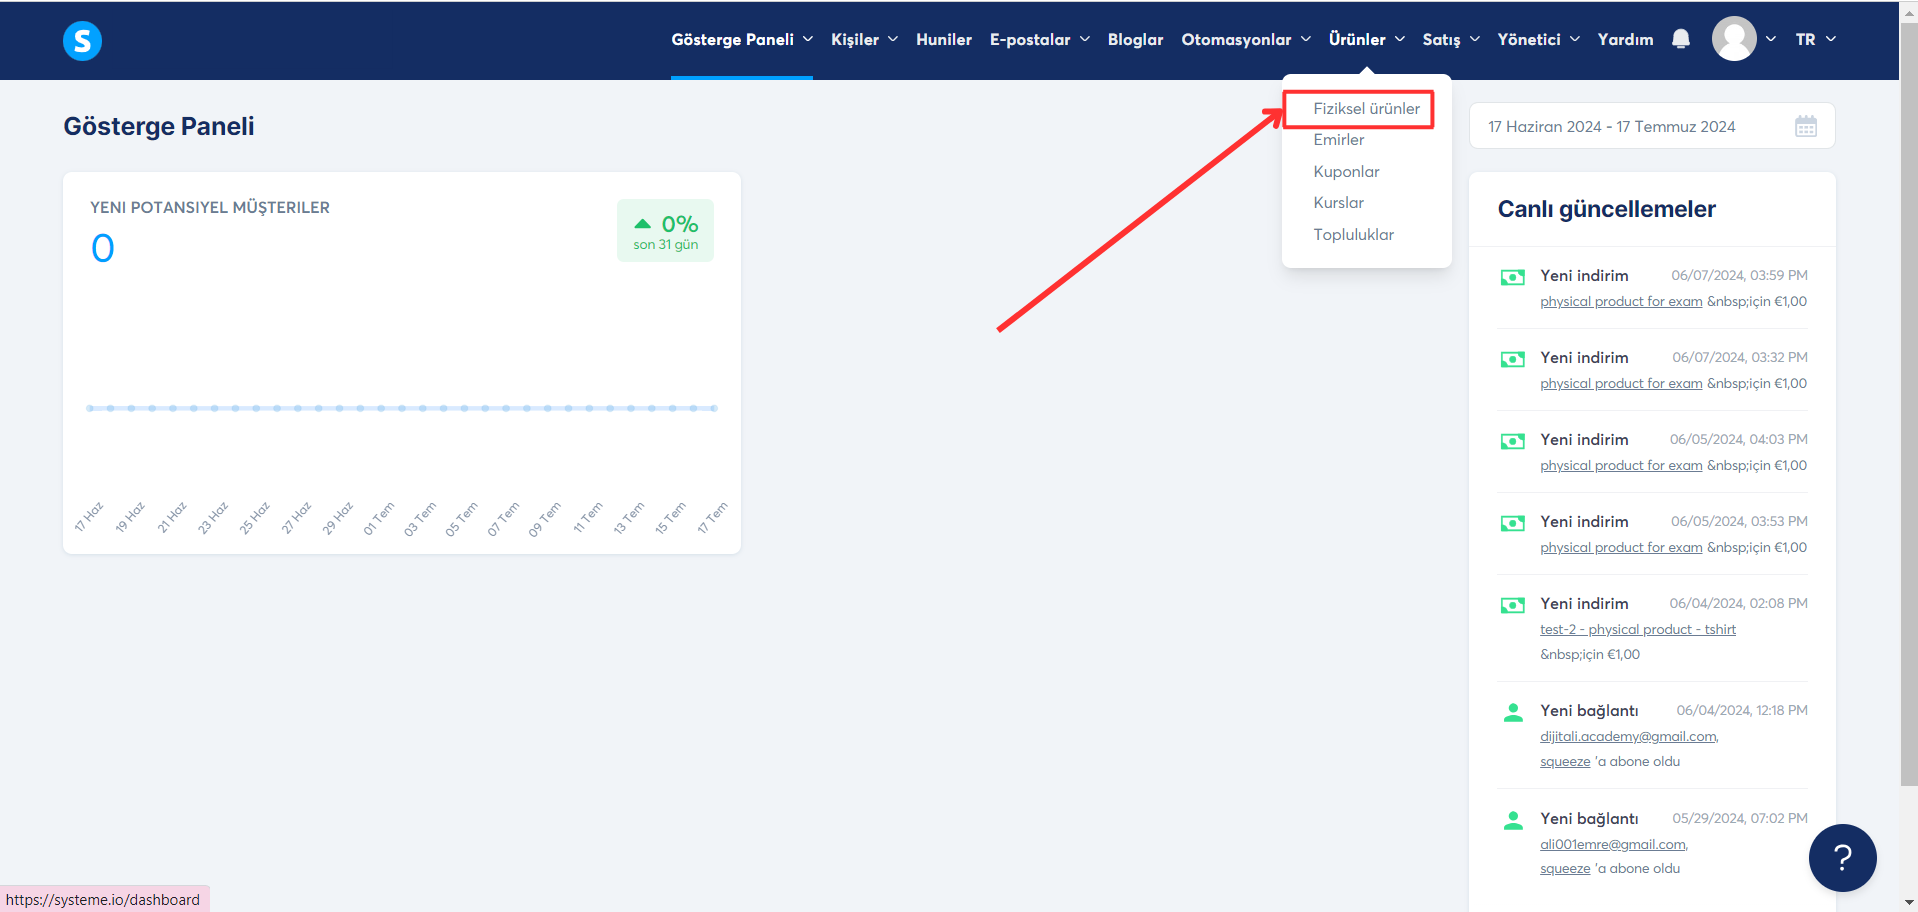Click the 17 Tem chart axis label

click(713, 518)
